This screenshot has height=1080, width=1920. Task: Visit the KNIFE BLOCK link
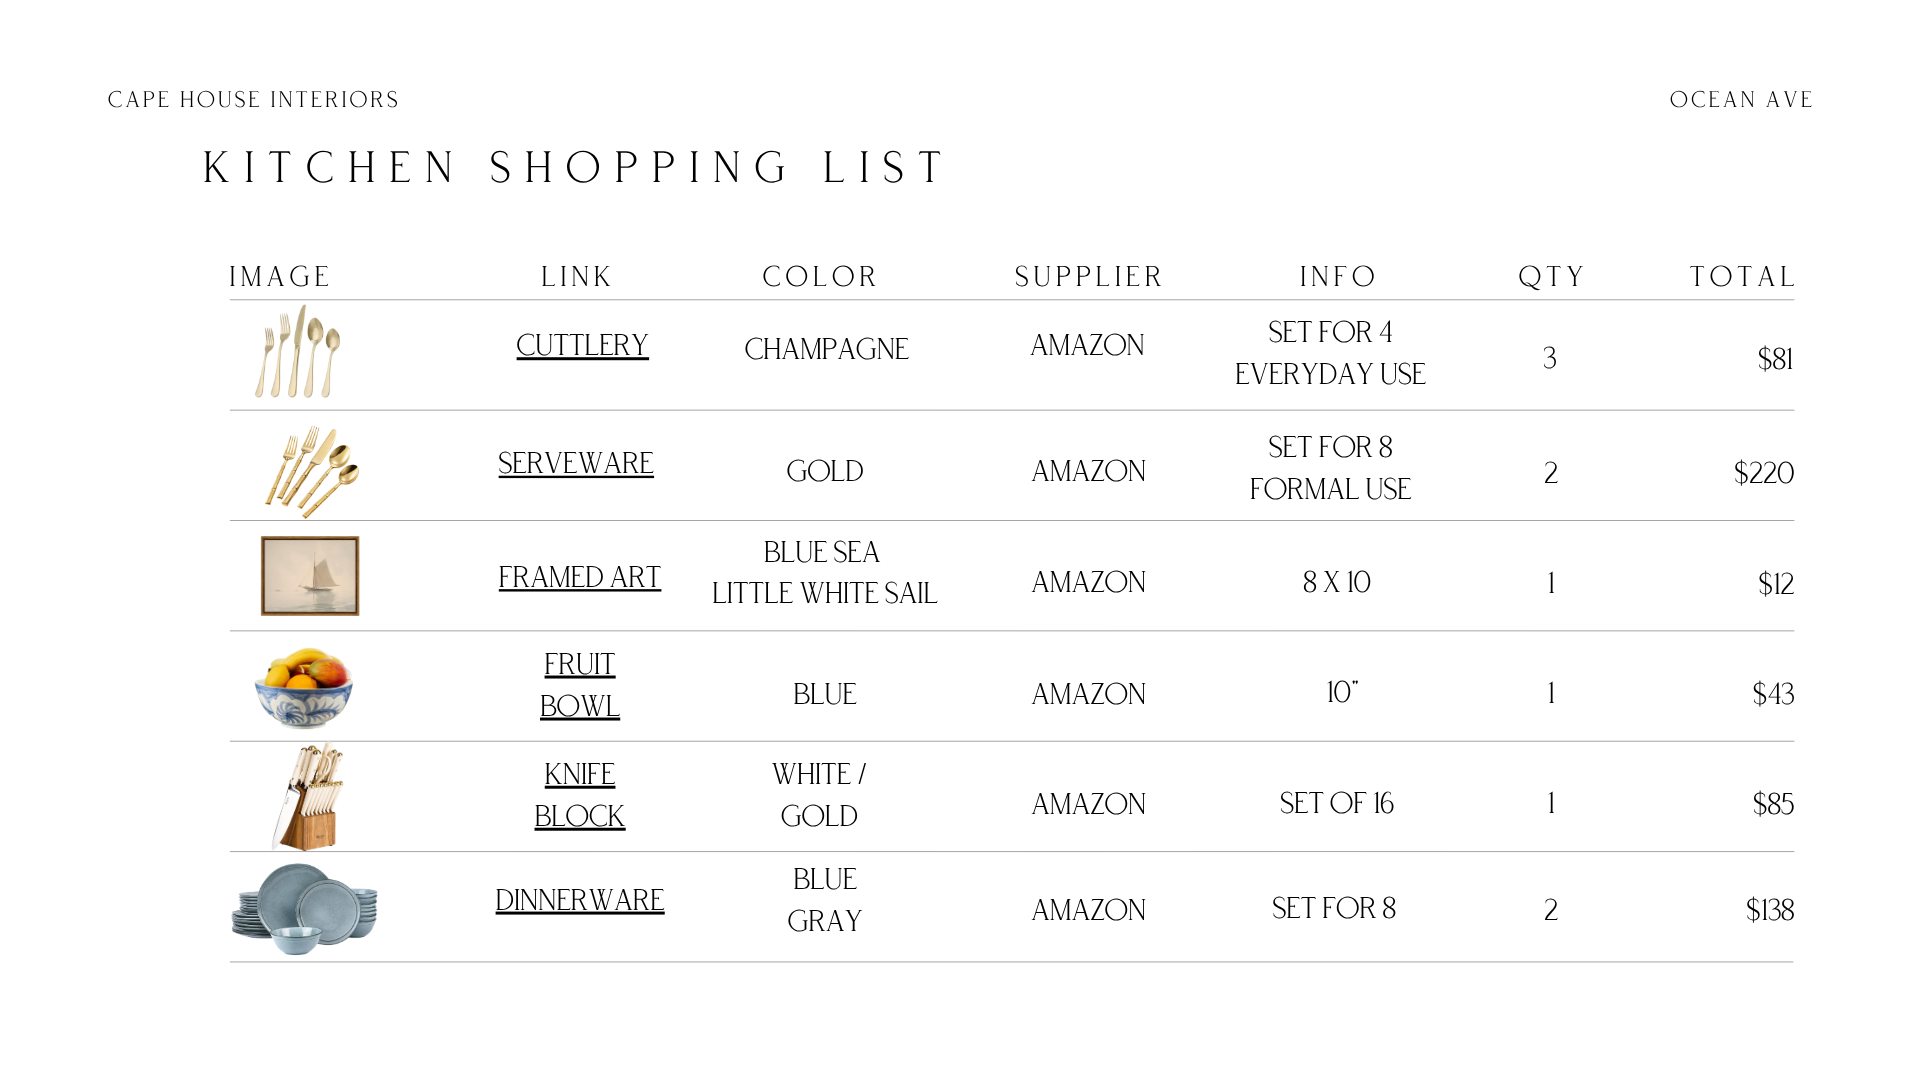click(x=580, y=796)
